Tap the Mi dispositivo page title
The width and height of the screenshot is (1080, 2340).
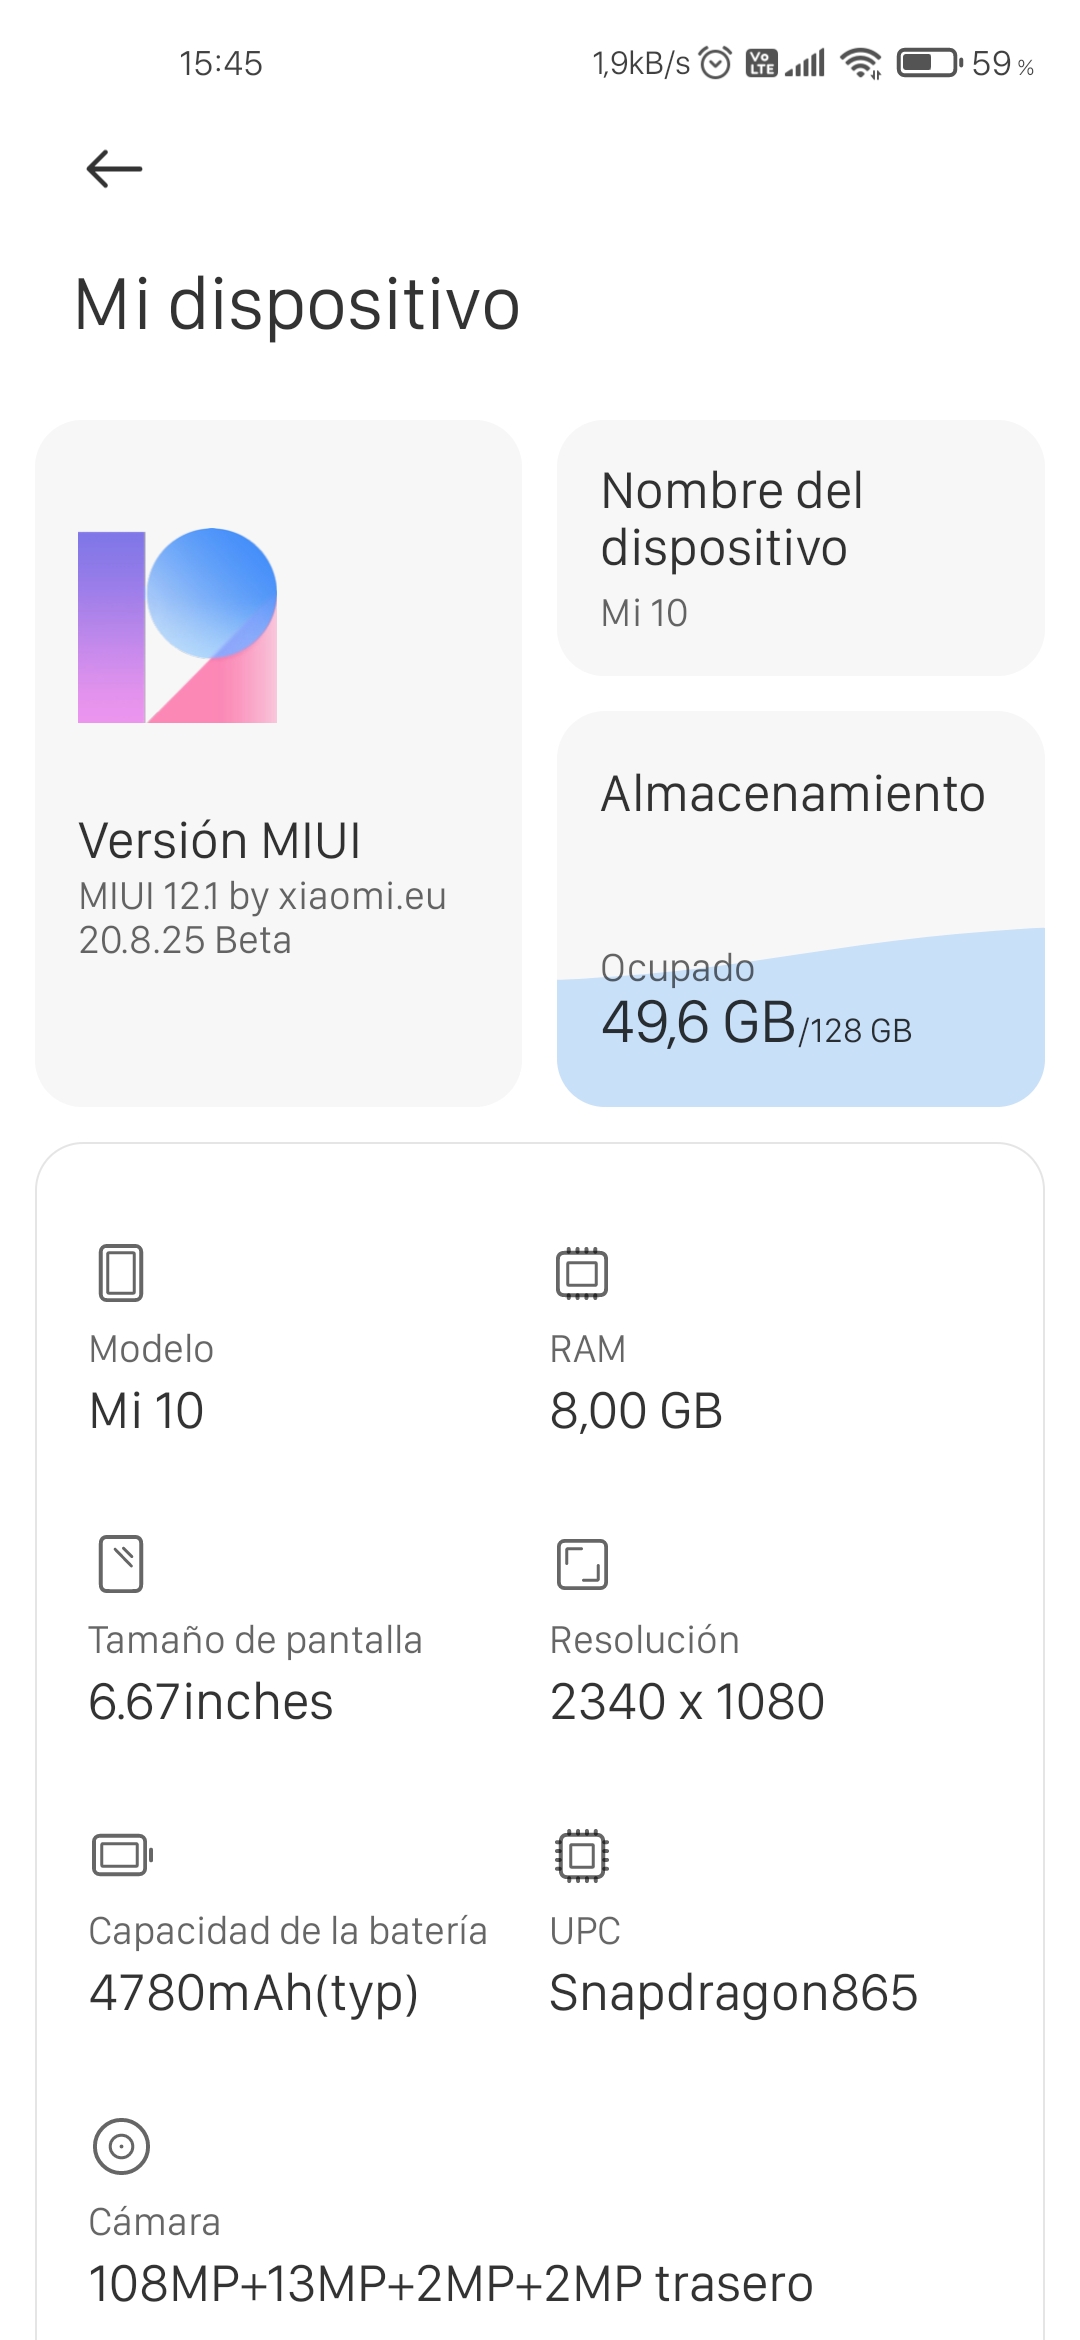click(x=297, y=304)
